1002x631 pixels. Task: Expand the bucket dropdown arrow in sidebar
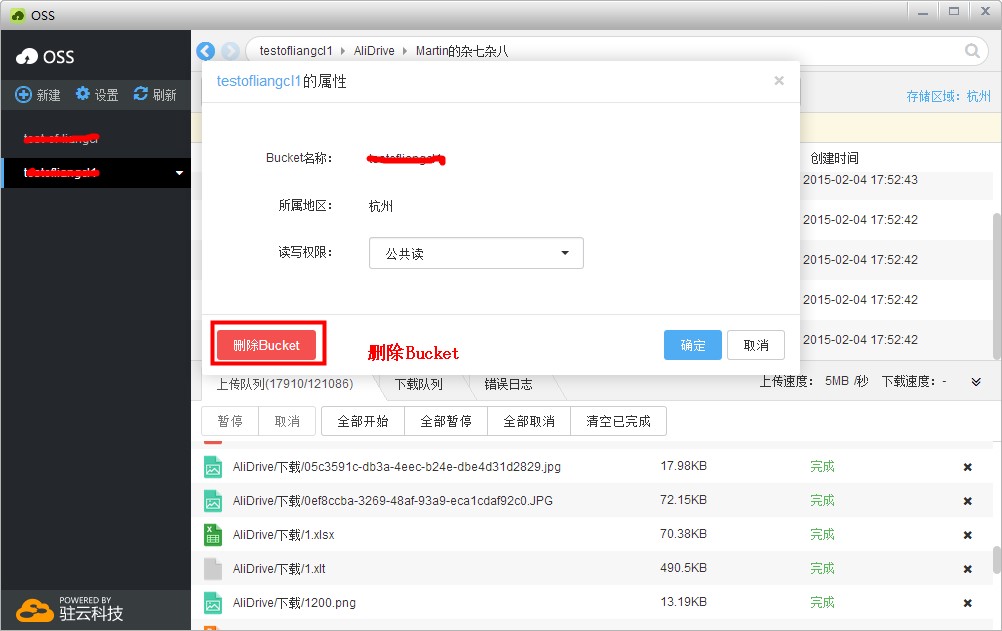pyautogui.click(x=178, y=172)
